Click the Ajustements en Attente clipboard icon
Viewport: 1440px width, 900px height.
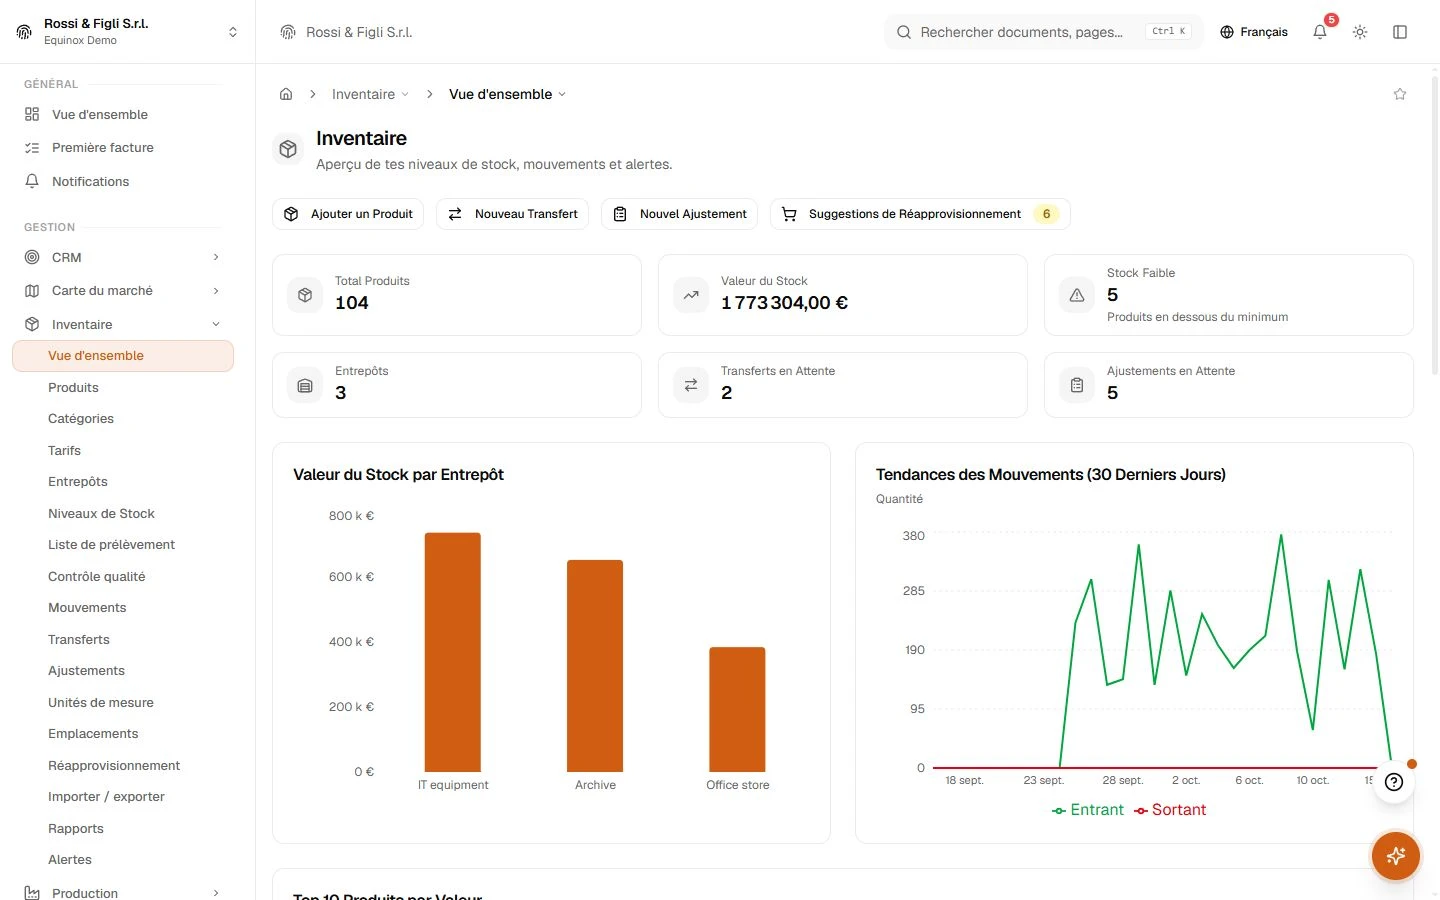click(1077, 385)
